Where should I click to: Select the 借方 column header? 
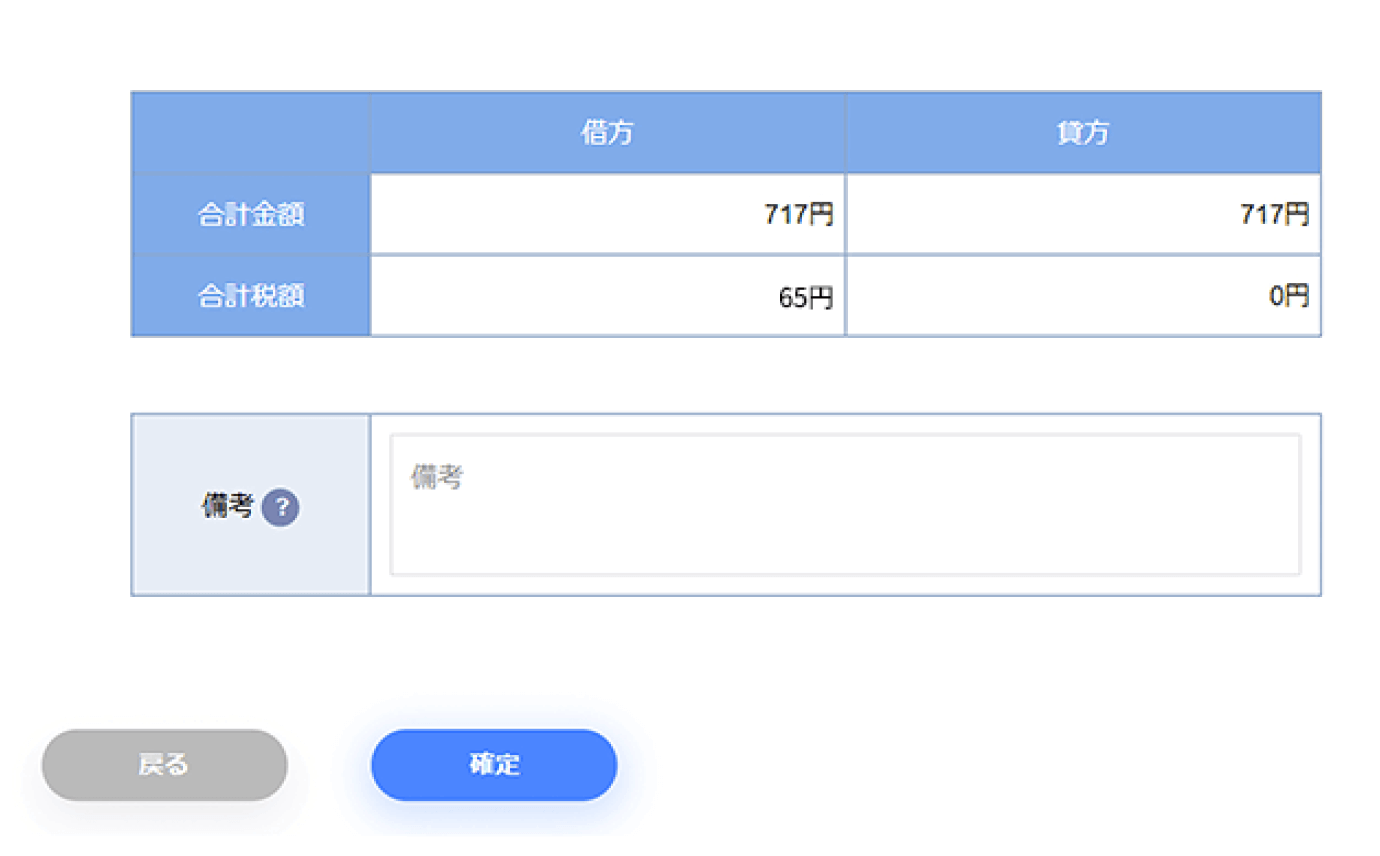tap(607, 133)
